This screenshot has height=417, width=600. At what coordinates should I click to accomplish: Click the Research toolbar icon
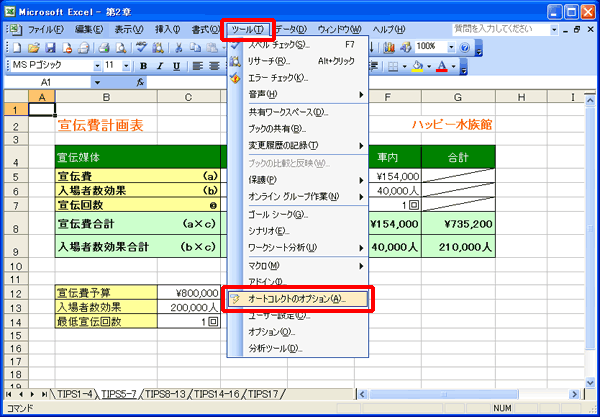pos(158,47)
